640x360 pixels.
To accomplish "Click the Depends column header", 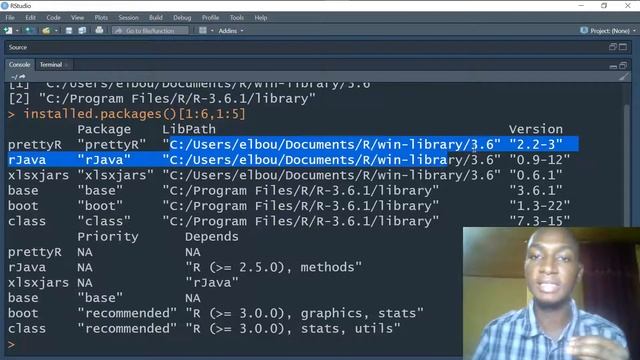I will (x=212, y=237).
